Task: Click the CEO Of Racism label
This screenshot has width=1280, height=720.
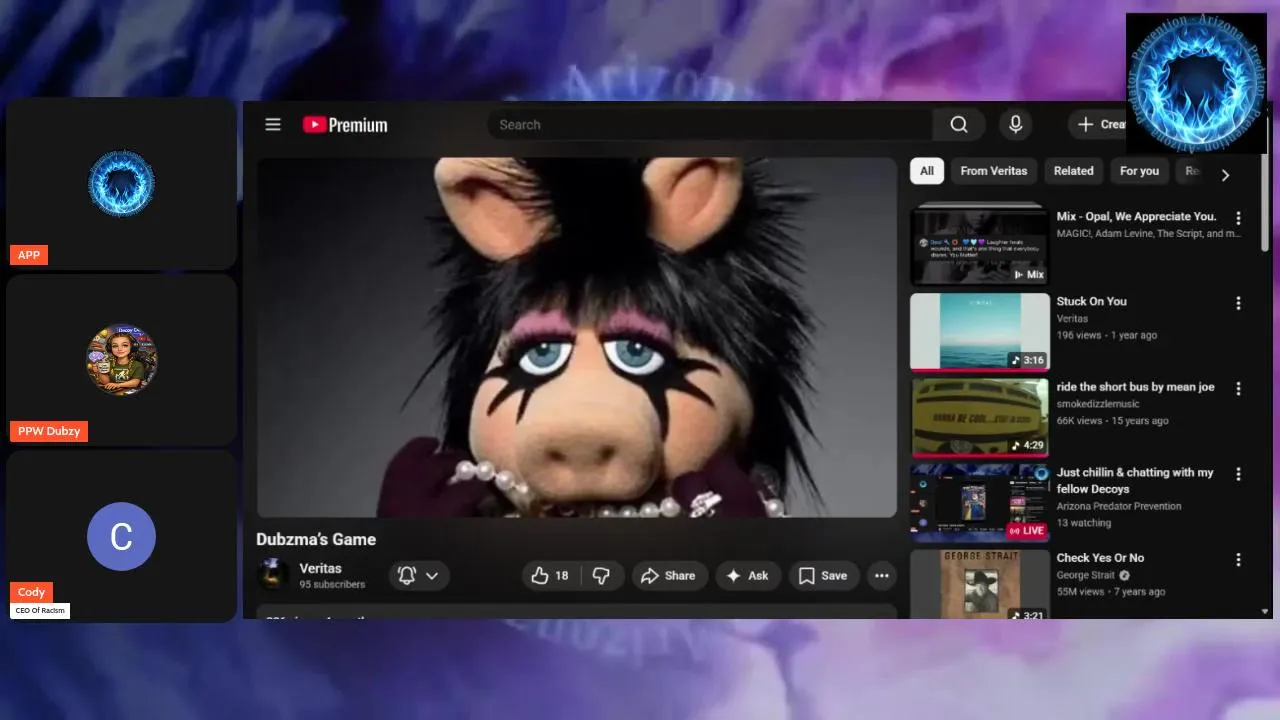Action: pos(40,610)
